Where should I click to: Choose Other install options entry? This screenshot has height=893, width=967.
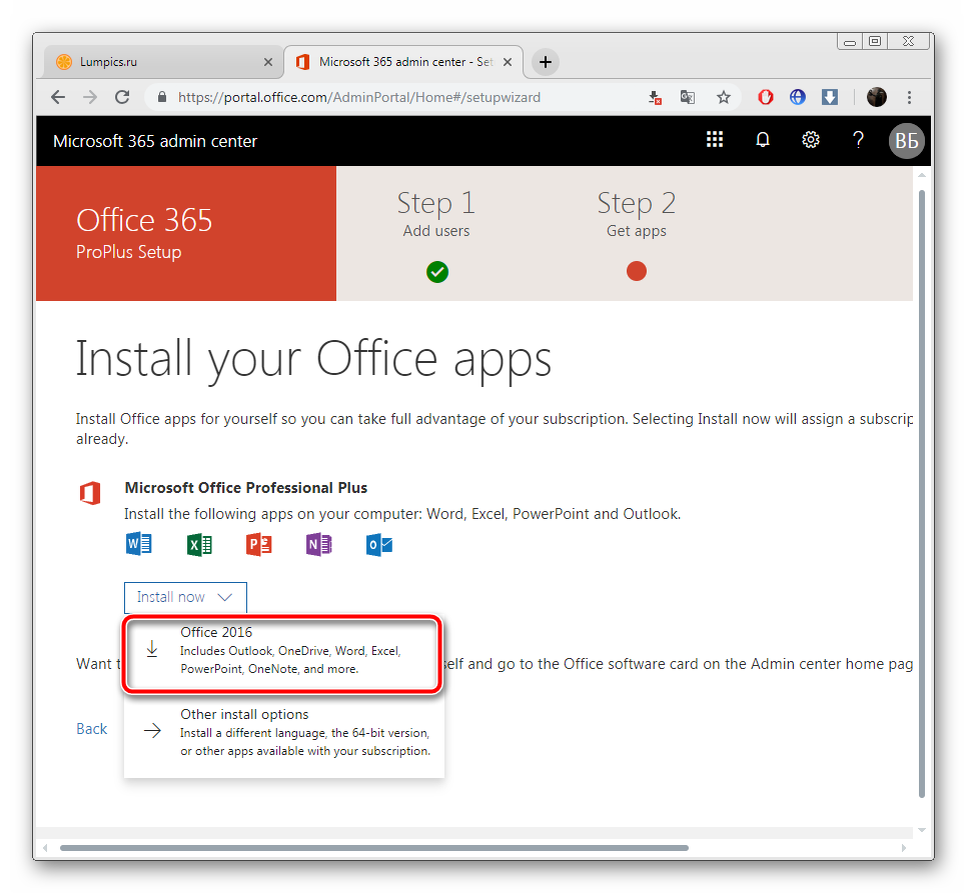284,732
